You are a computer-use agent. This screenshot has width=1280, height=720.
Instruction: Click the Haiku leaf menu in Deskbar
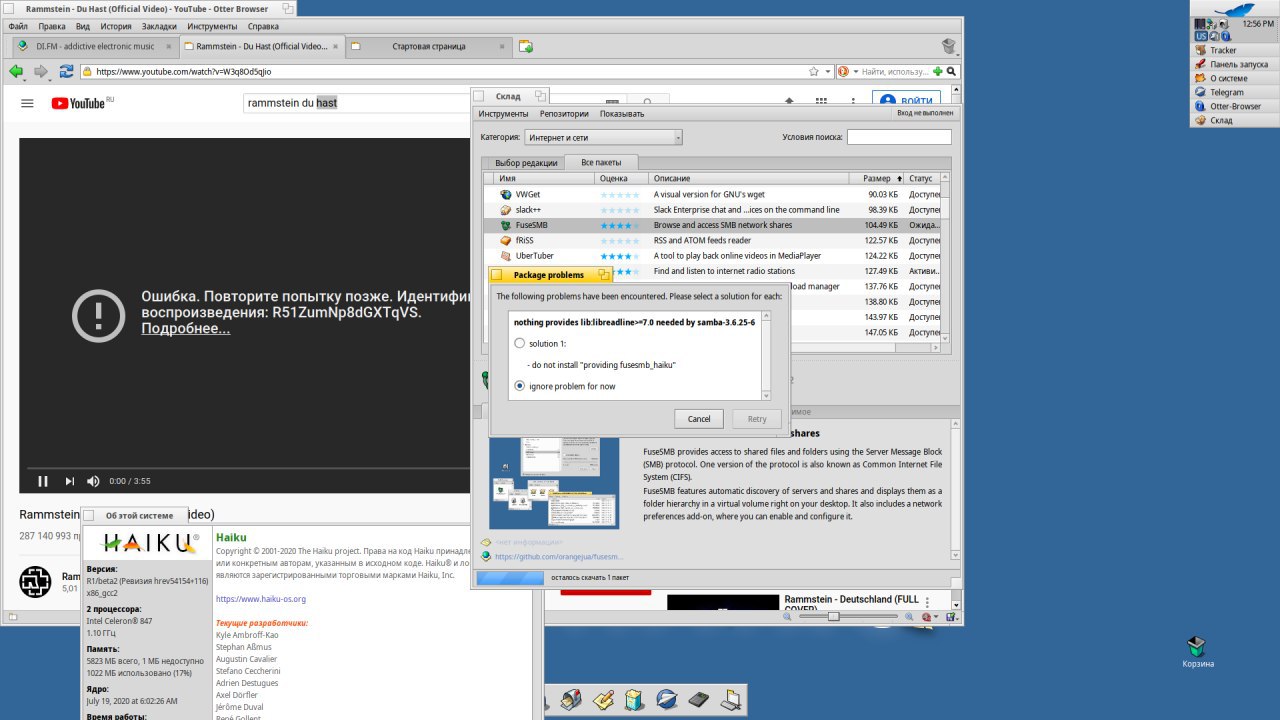click(x=1233, y=9)
